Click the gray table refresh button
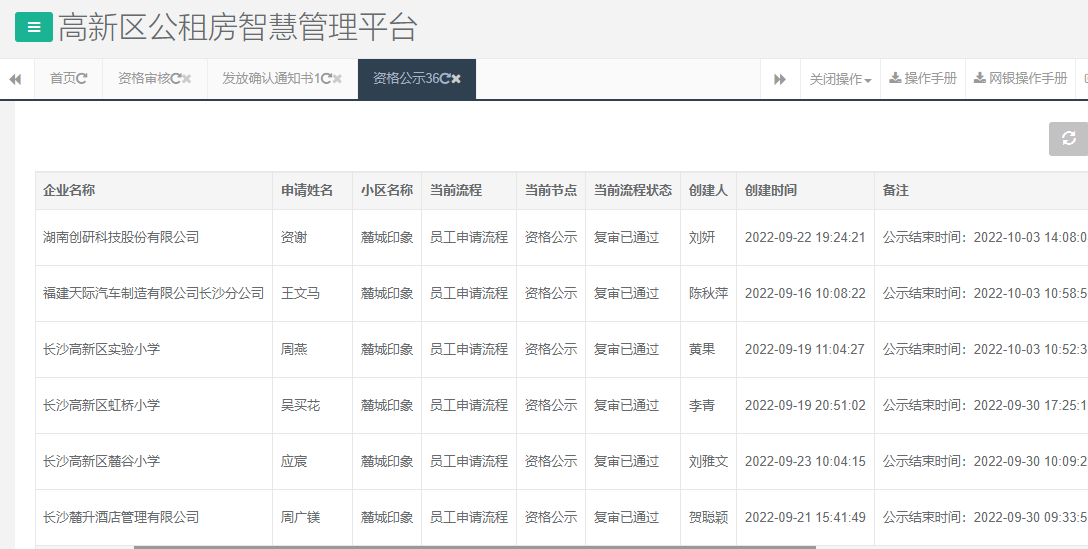 point(1068,139)
